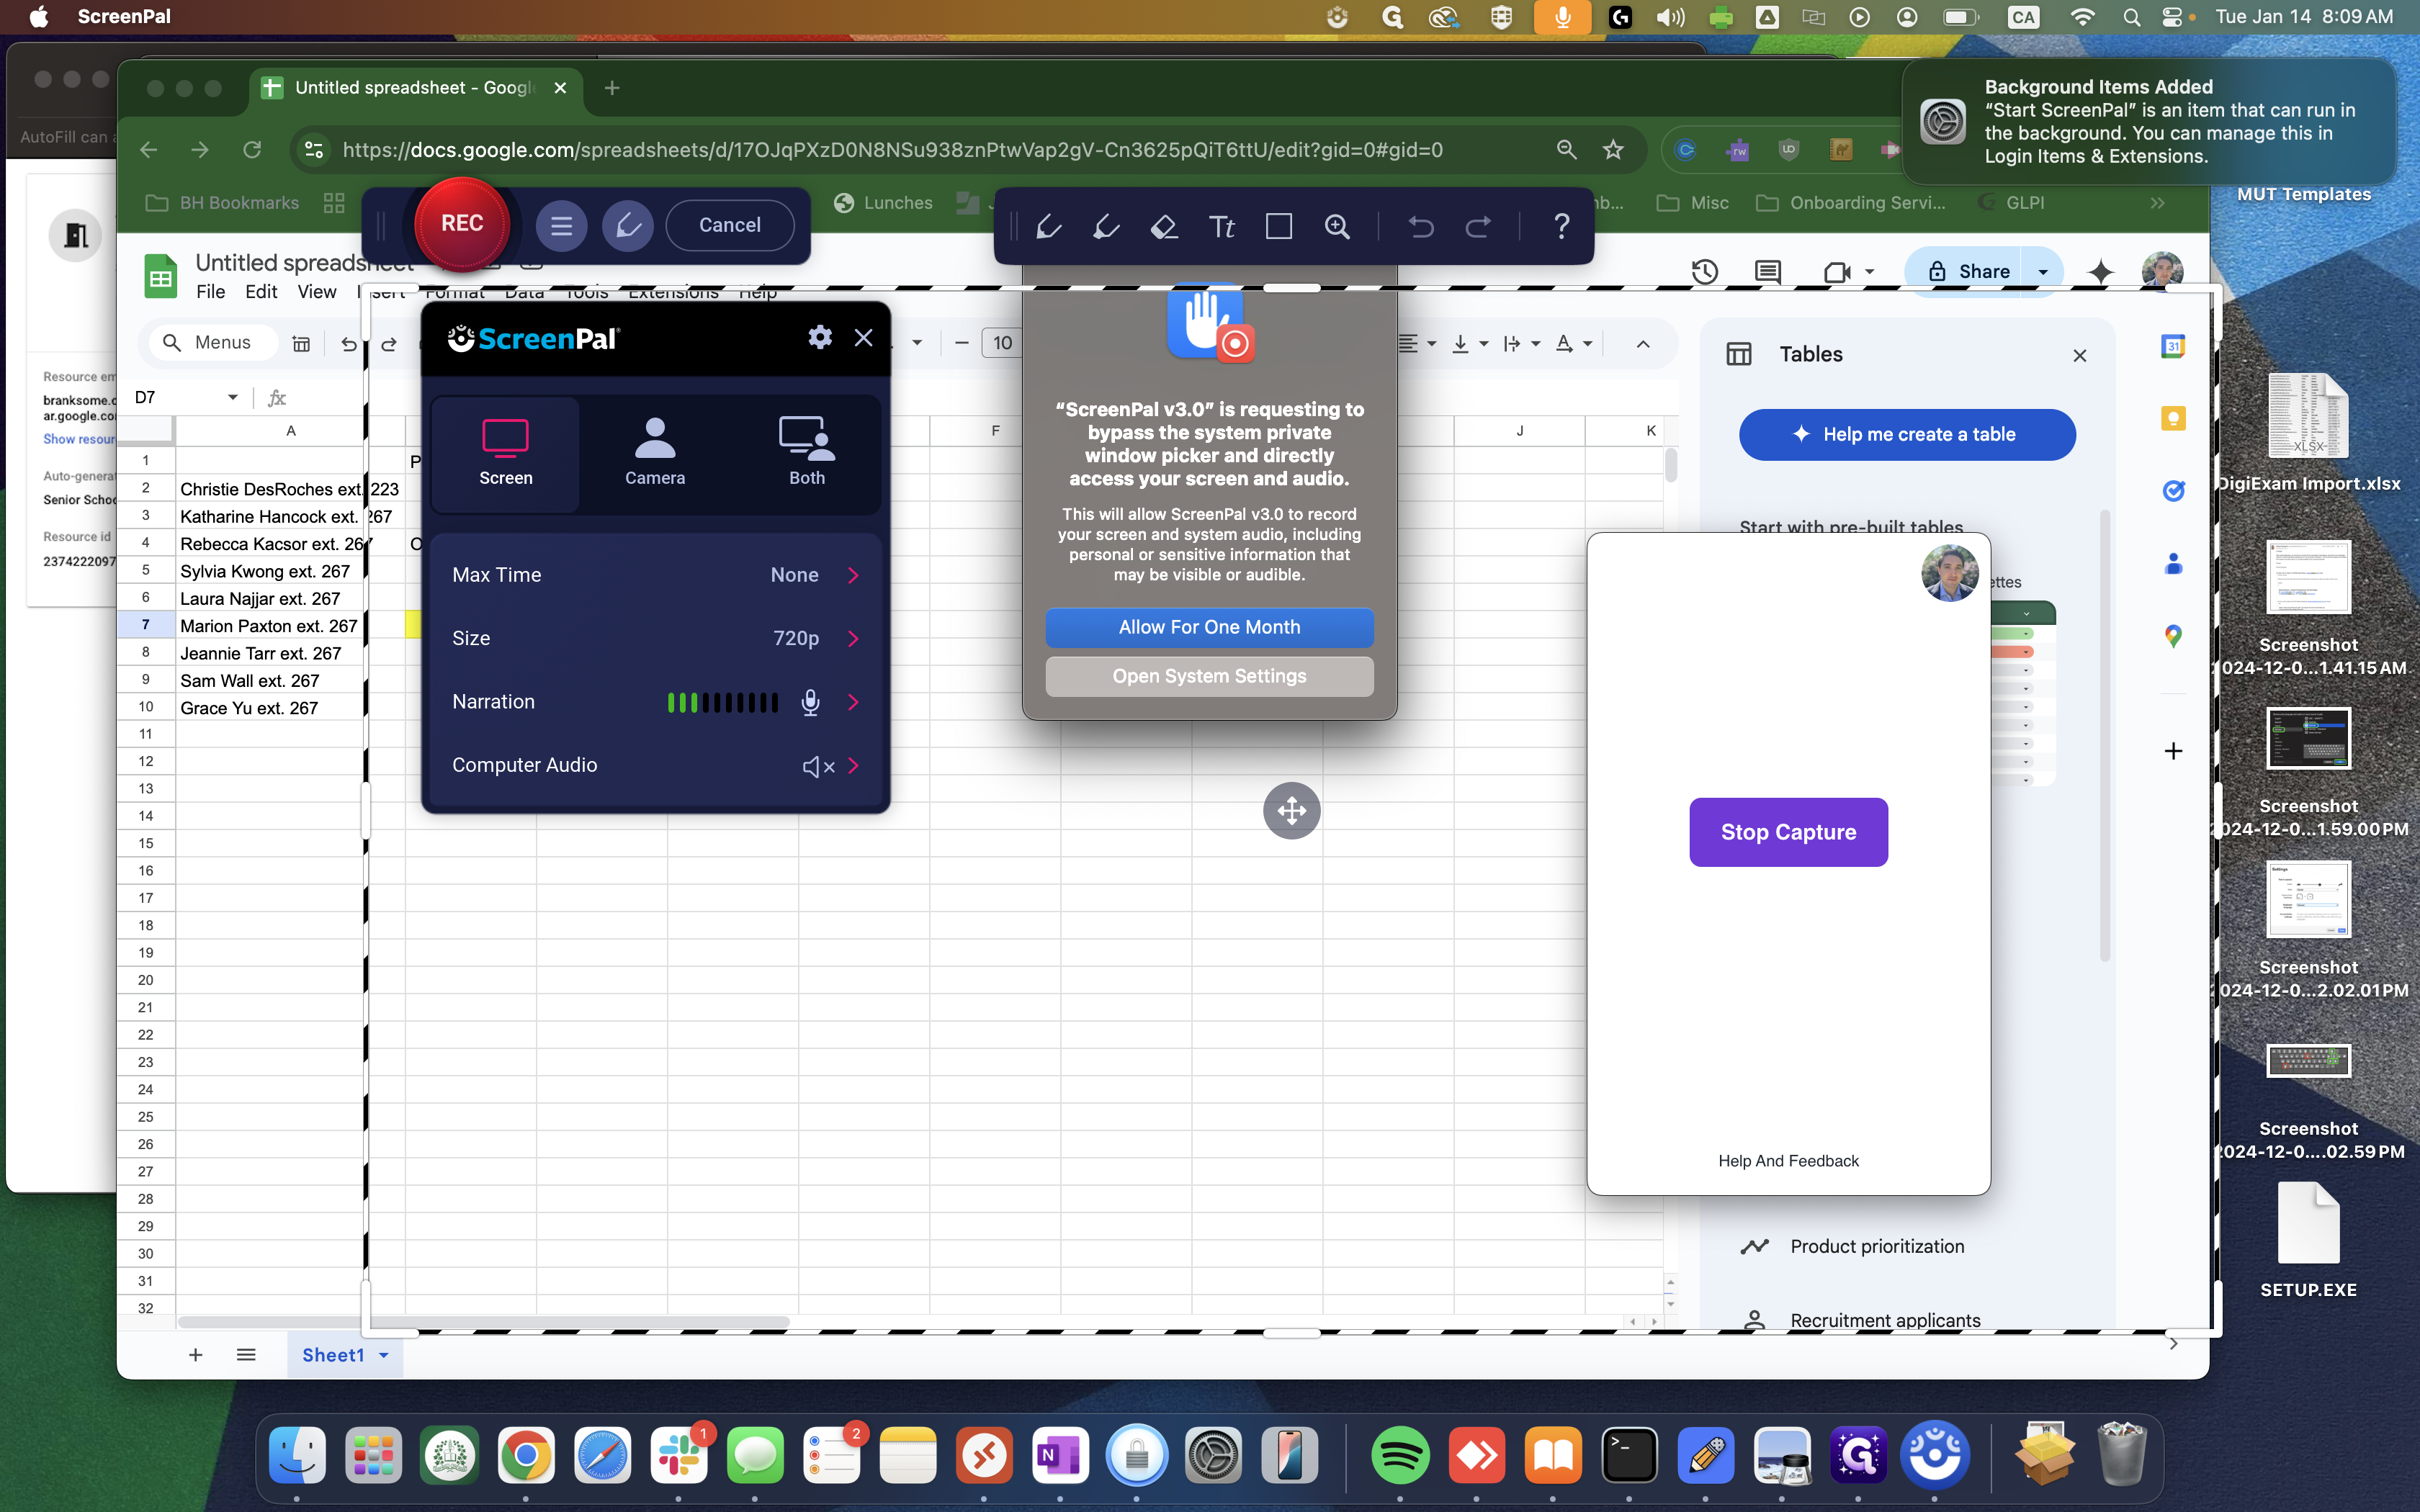Open a new Chrome tab
2420x1512 pixels.
(612, 88)
